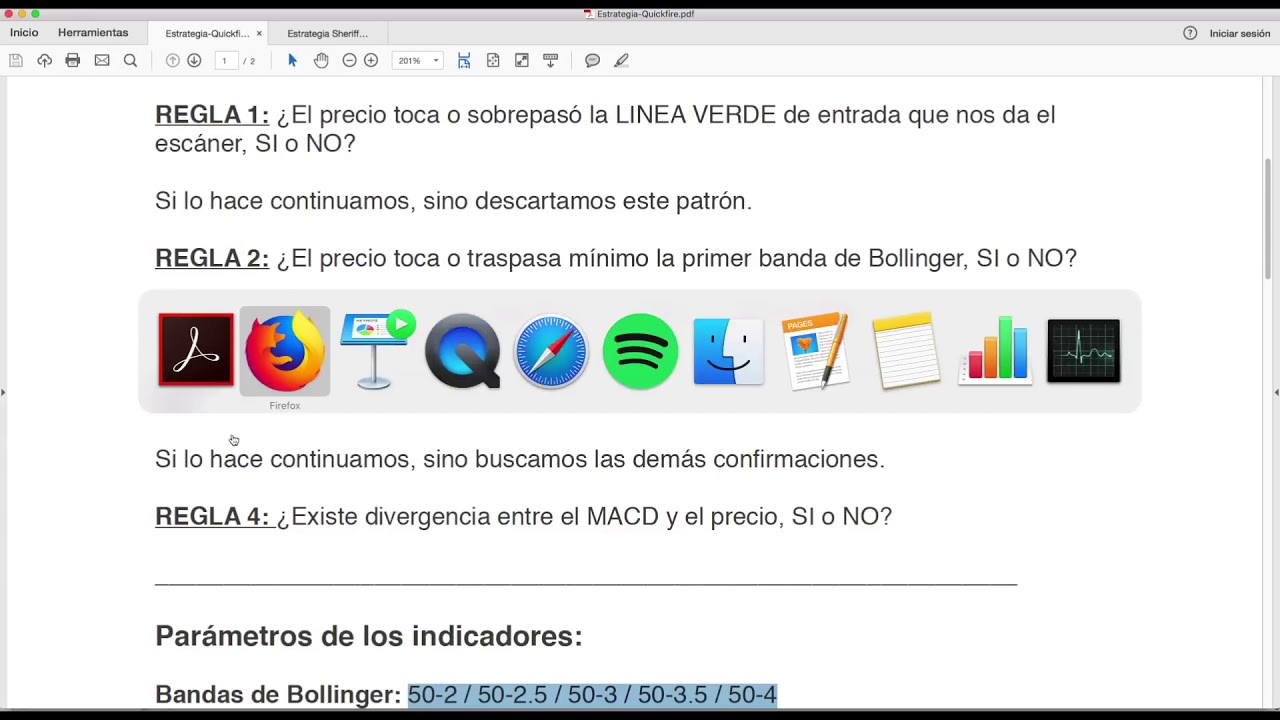This screenshot has height=720, width=1280.
Task: Click the Save file icon
Action: pyautogui.click(x=16, y=61)
